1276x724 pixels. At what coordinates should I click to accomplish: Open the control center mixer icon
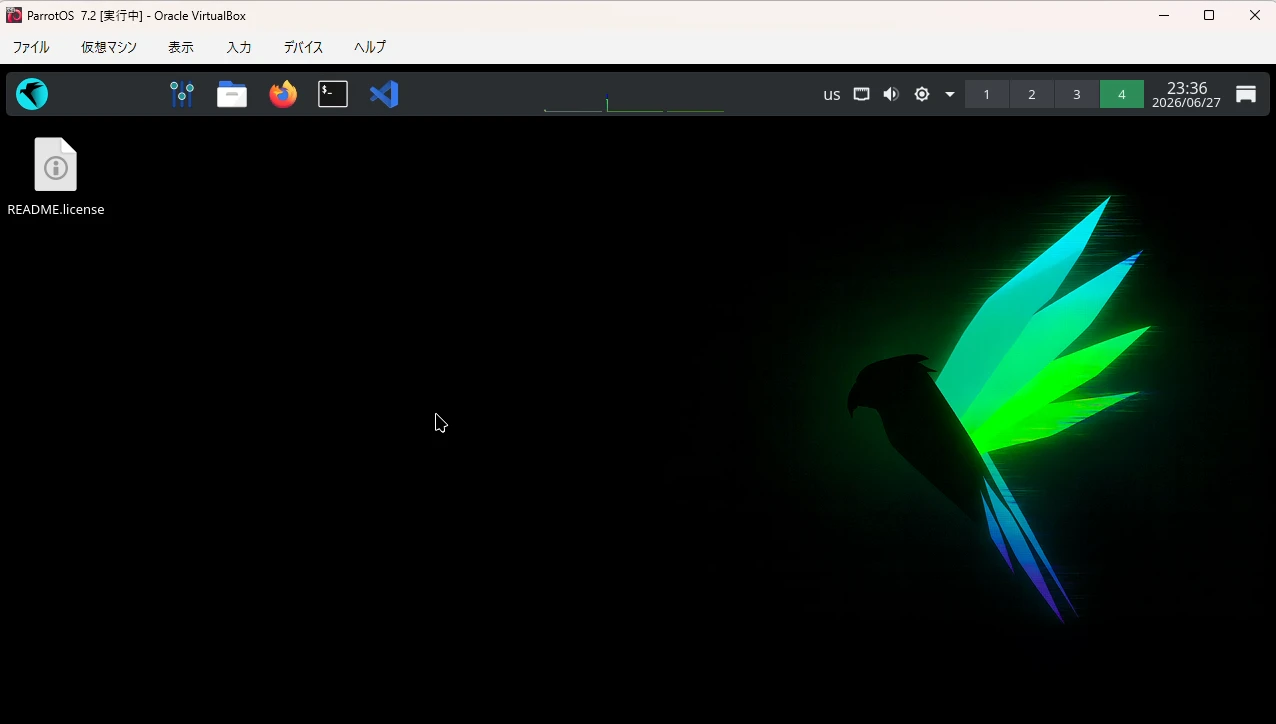[x=182, y=94]
